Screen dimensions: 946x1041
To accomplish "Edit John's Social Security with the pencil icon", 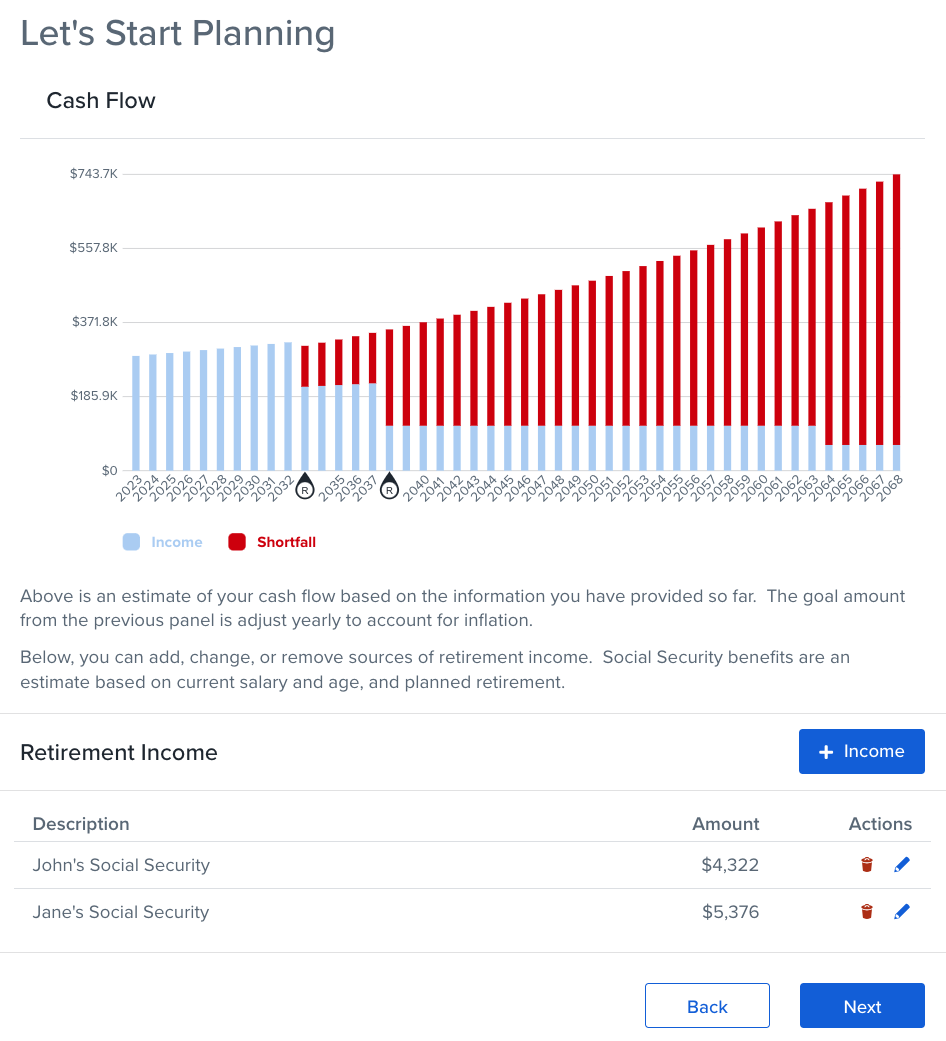I will [x=902, y=864].
